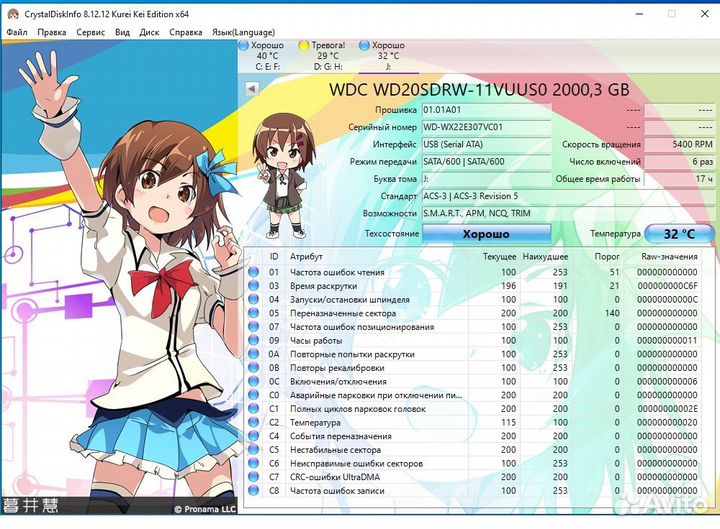Screen dimensions: 720x529
Task: Click status icon for Часы работы row
Action: point(253,340)
